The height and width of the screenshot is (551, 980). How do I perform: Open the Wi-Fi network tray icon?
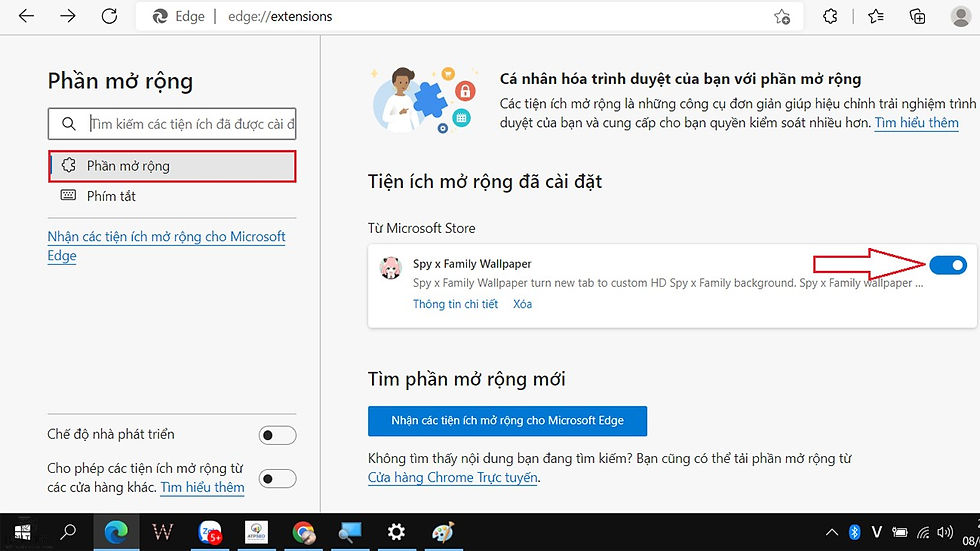pyautogui.click(x=923, y=532)
